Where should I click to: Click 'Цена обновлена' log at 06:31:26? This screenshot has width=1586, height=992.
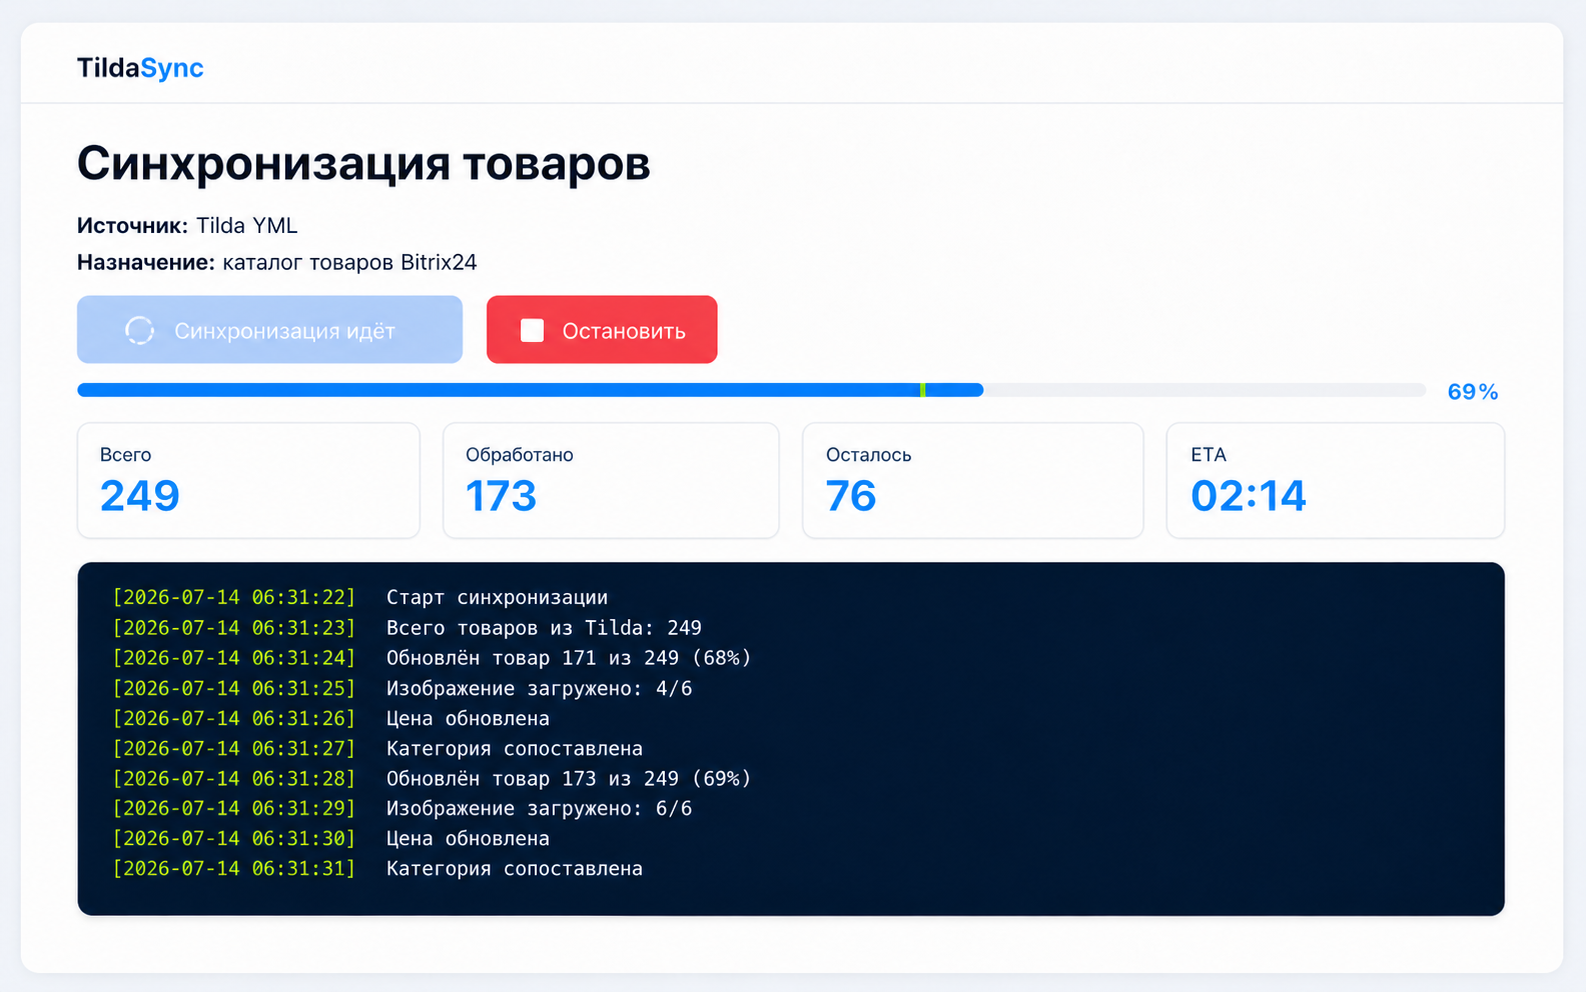[468, 718]
